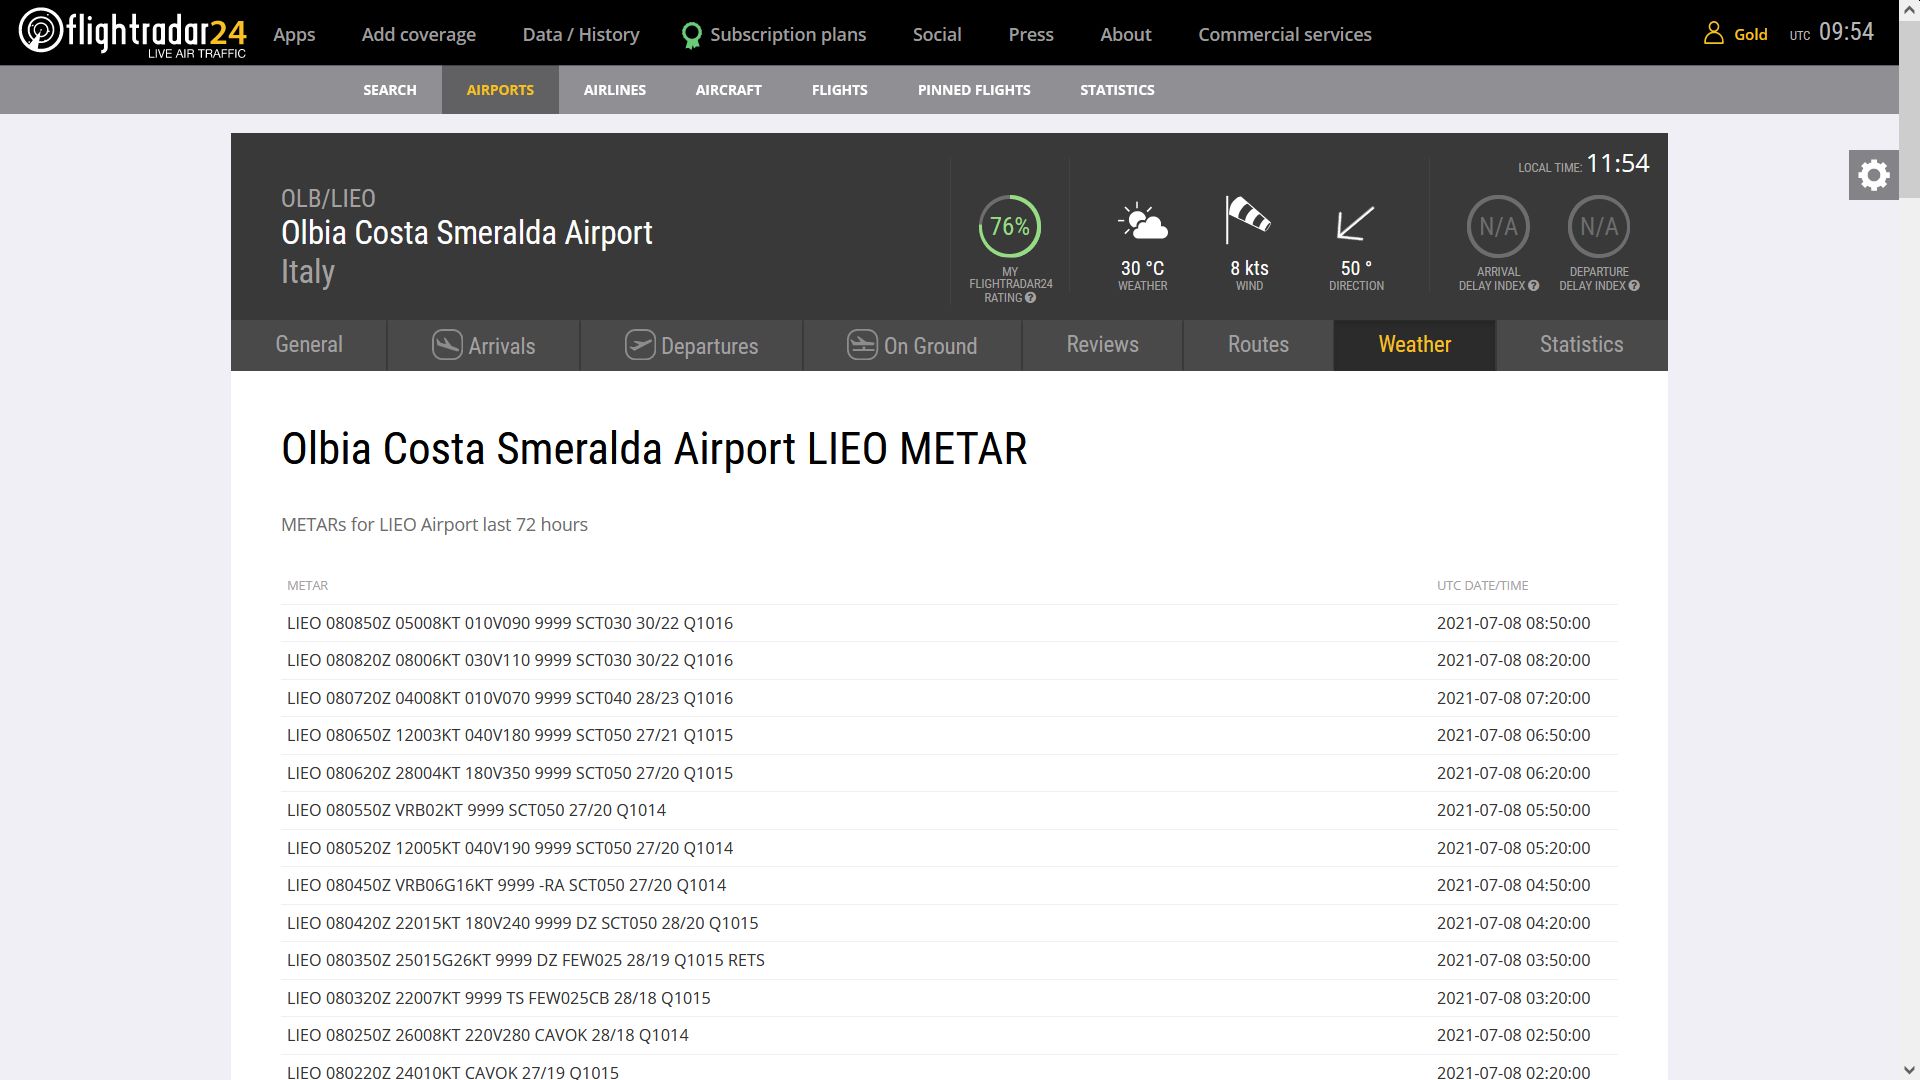The image size is (1920, 1080).
Task: Click the arrival delay index help icon
Action: [x=1533, y=286]
